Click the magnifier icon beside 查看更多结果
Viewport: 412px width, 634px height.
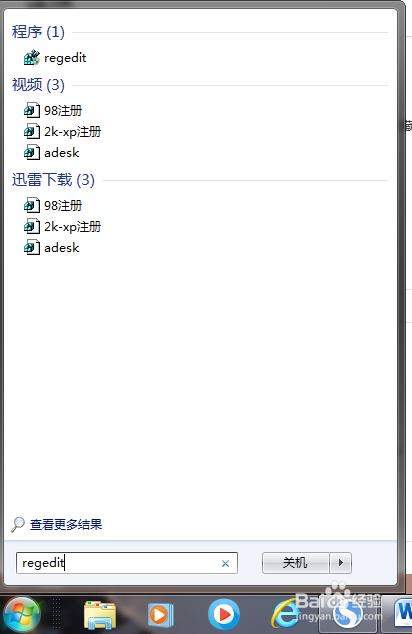(17, 524)
